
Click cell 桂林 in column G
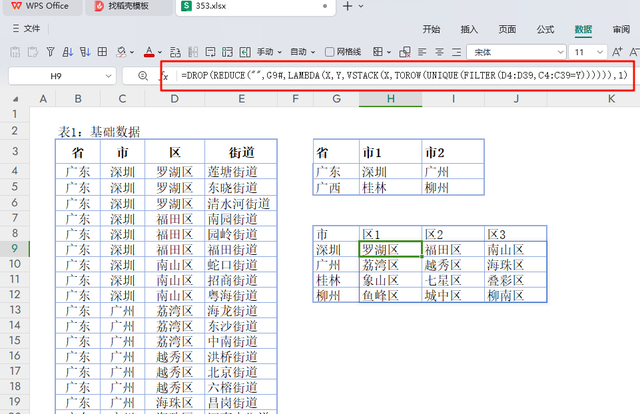(x=336, y=280)
